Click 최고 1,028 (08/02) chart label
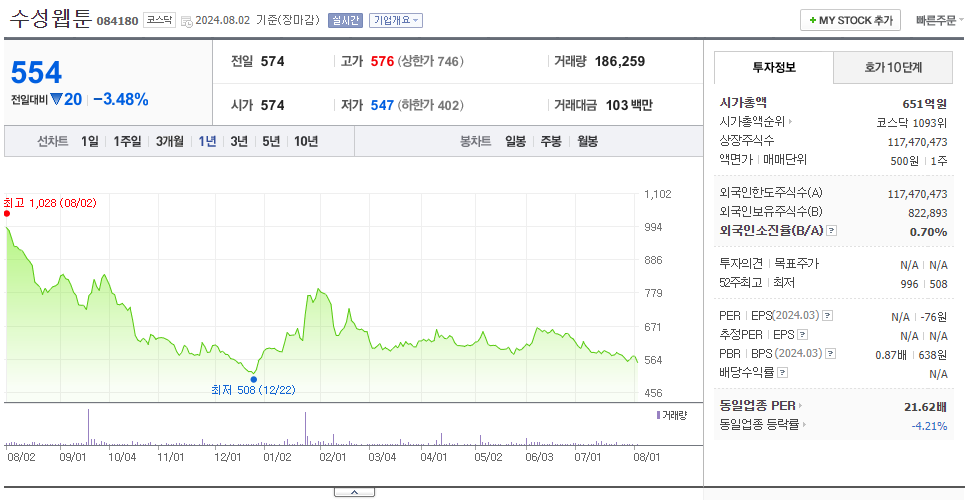968x500 pixels. pyautogui.click(x=50, y=202)
